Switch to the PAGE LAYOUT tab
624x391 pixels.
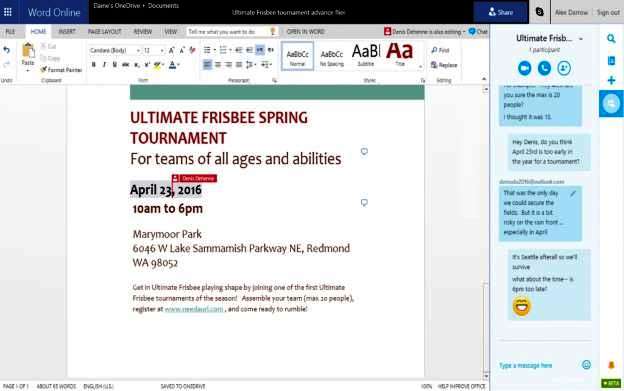[105, 31]
